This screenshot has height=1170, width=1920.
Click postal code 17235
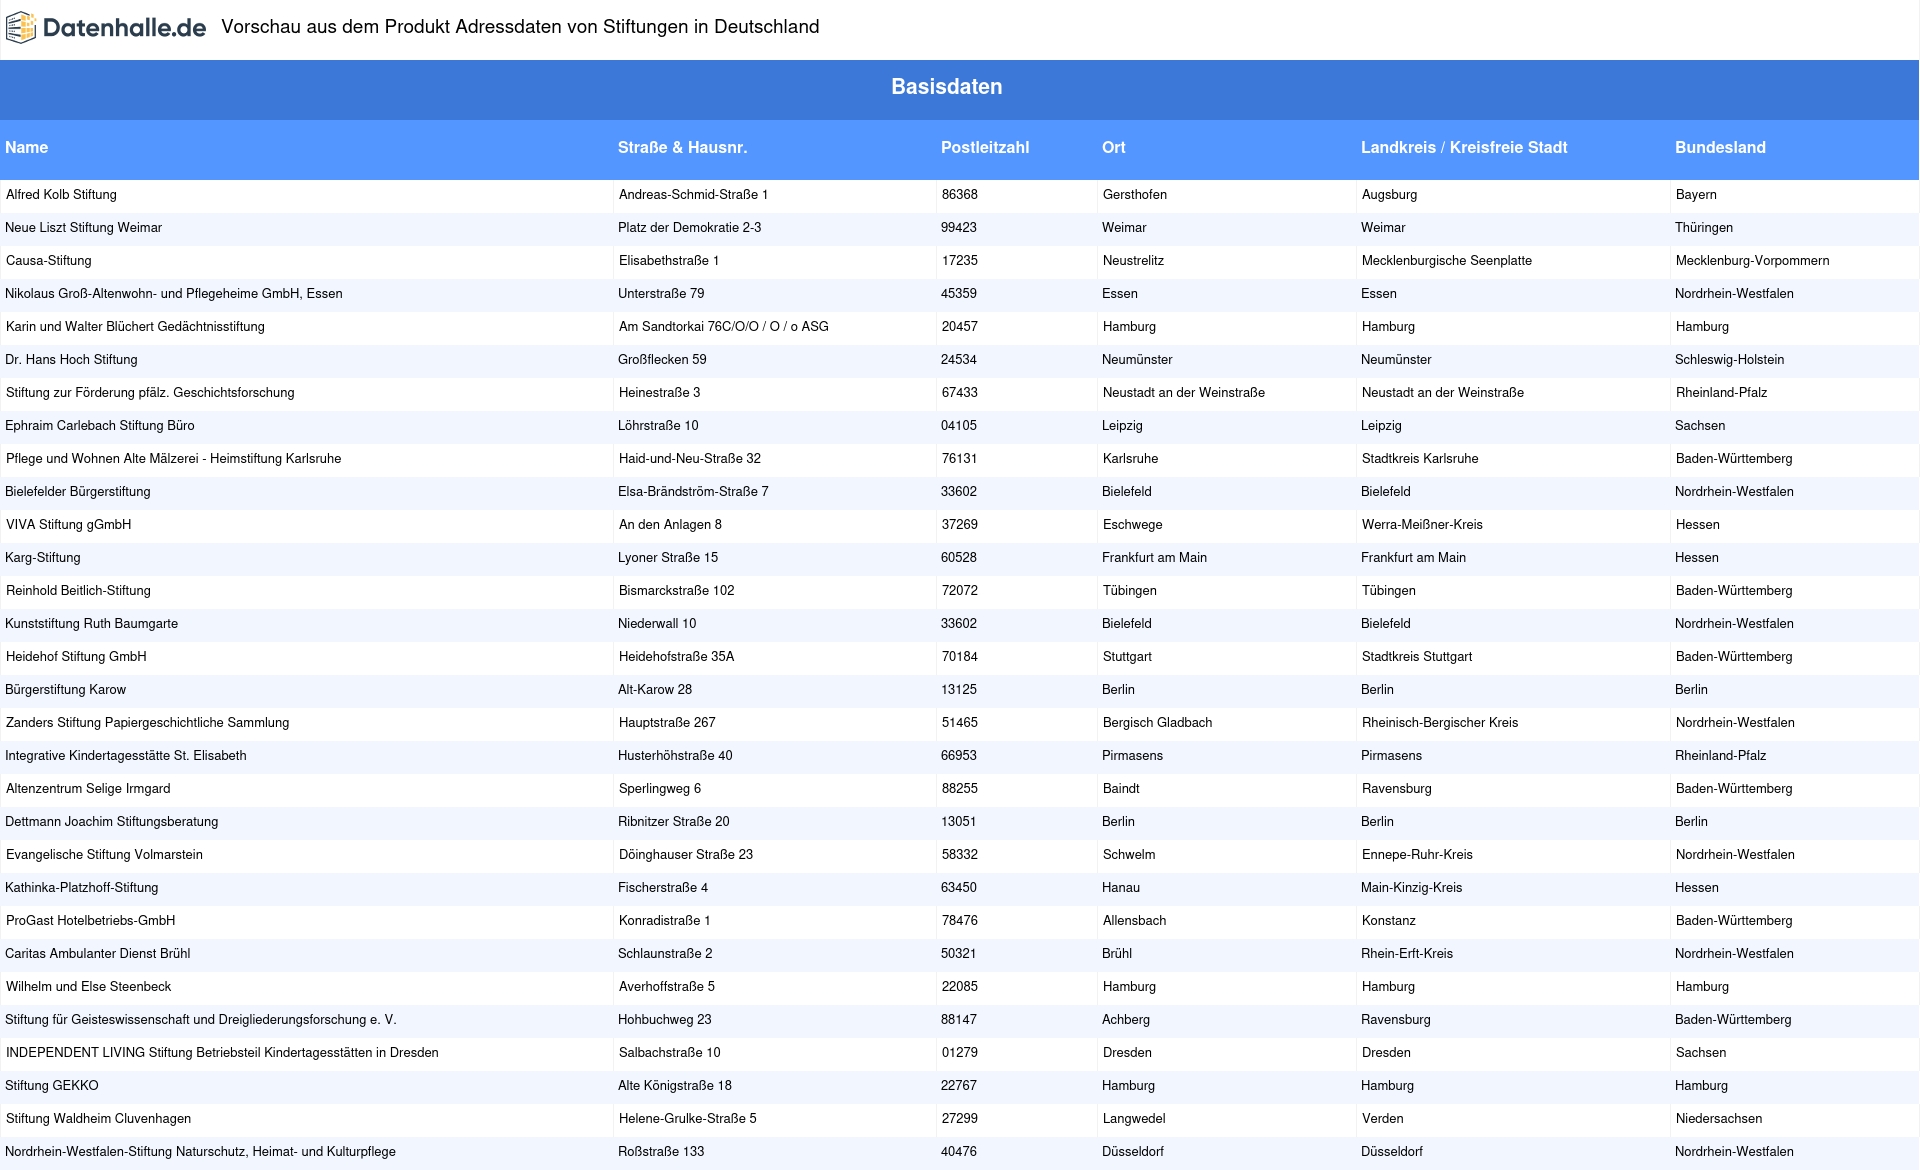point(960,261)
